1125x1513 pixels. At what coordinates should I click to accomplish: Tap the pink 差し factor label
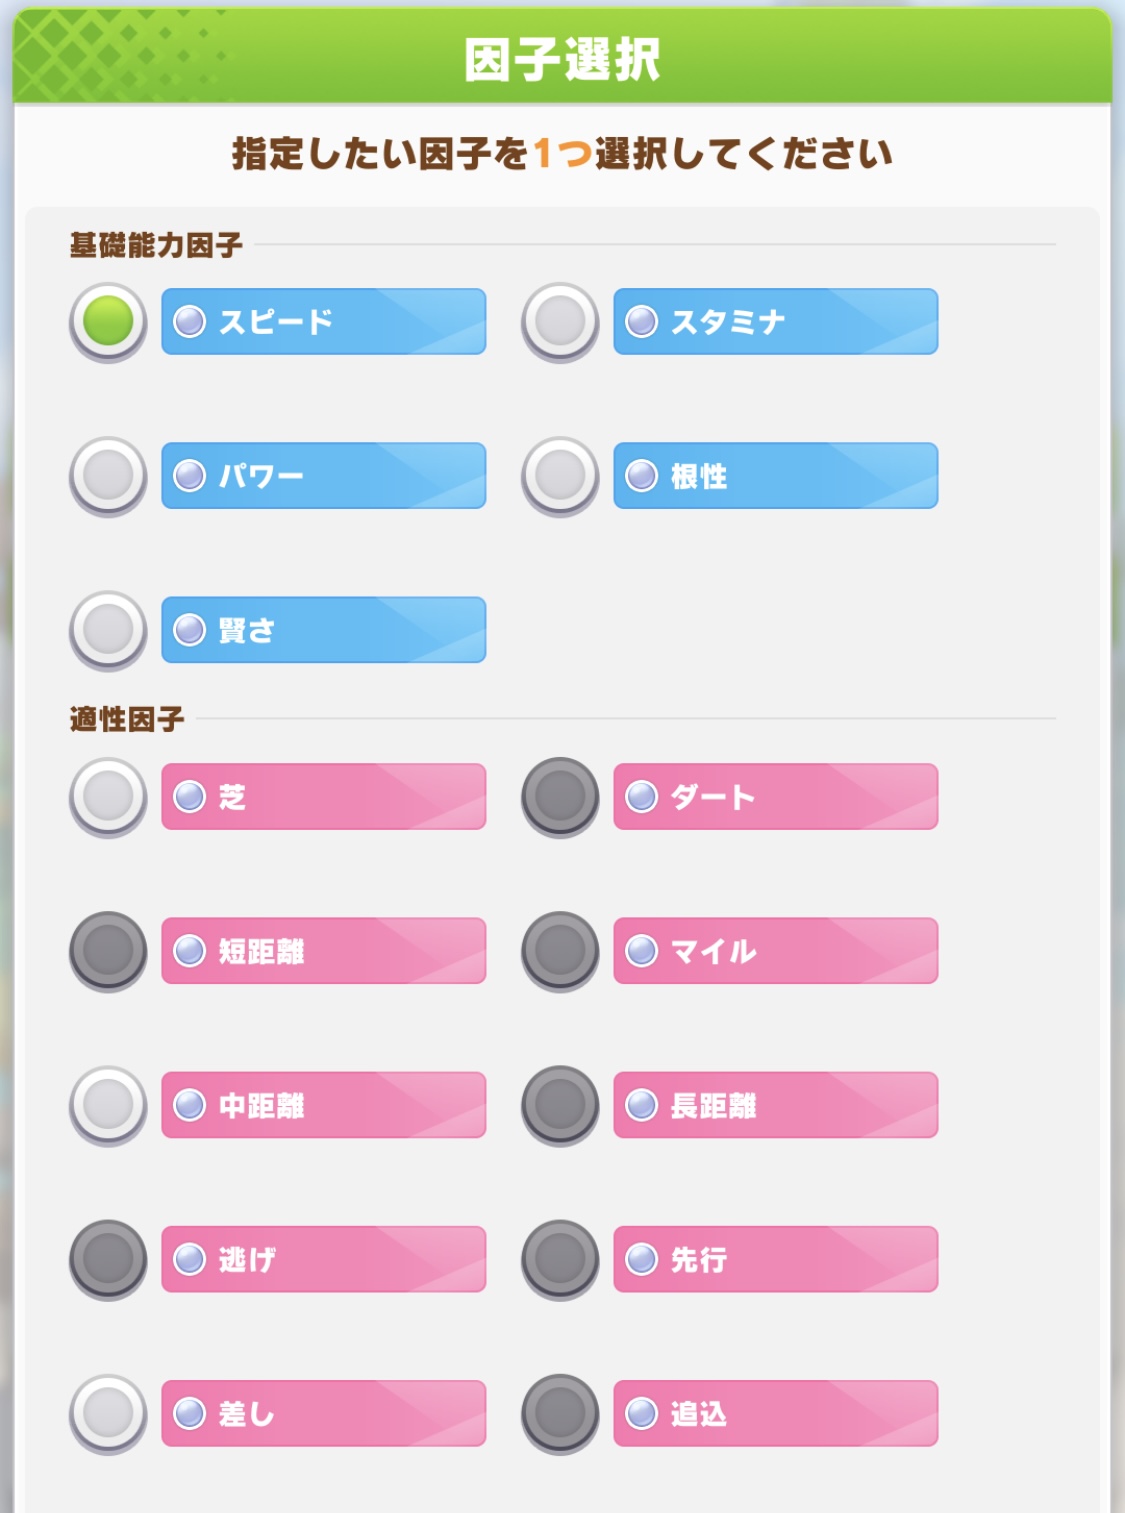(323, 1413)
